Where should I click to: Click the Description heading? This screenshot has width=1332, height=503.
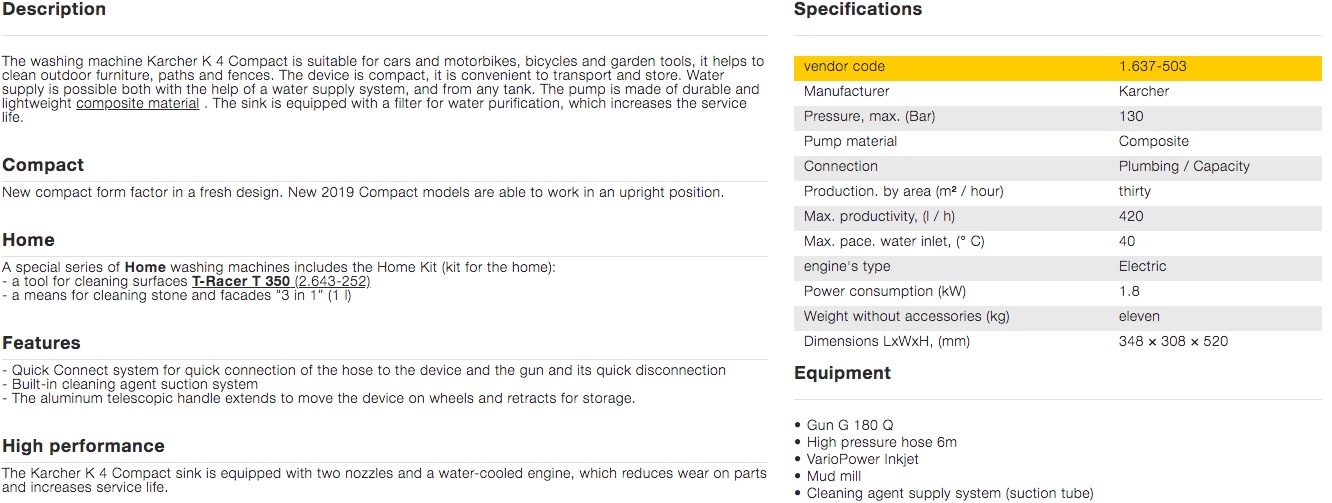coord(54,10)
